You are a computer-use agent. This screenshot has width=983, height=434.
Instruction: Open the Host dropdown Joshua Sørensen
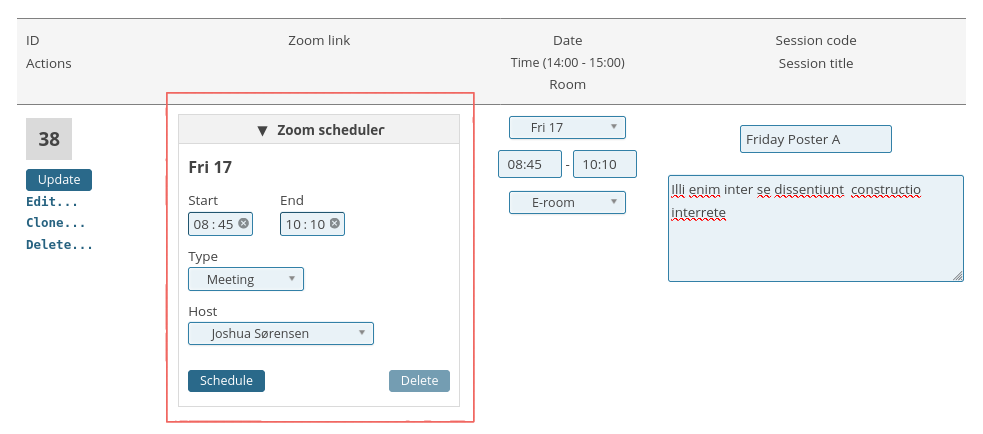coord(281,334)
